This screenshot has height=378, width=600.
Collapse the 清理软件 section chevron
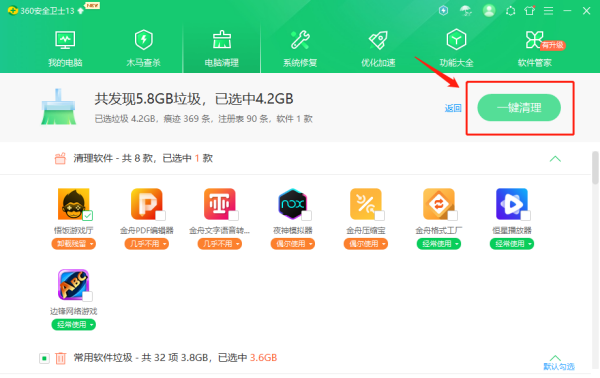coord(555,158)
